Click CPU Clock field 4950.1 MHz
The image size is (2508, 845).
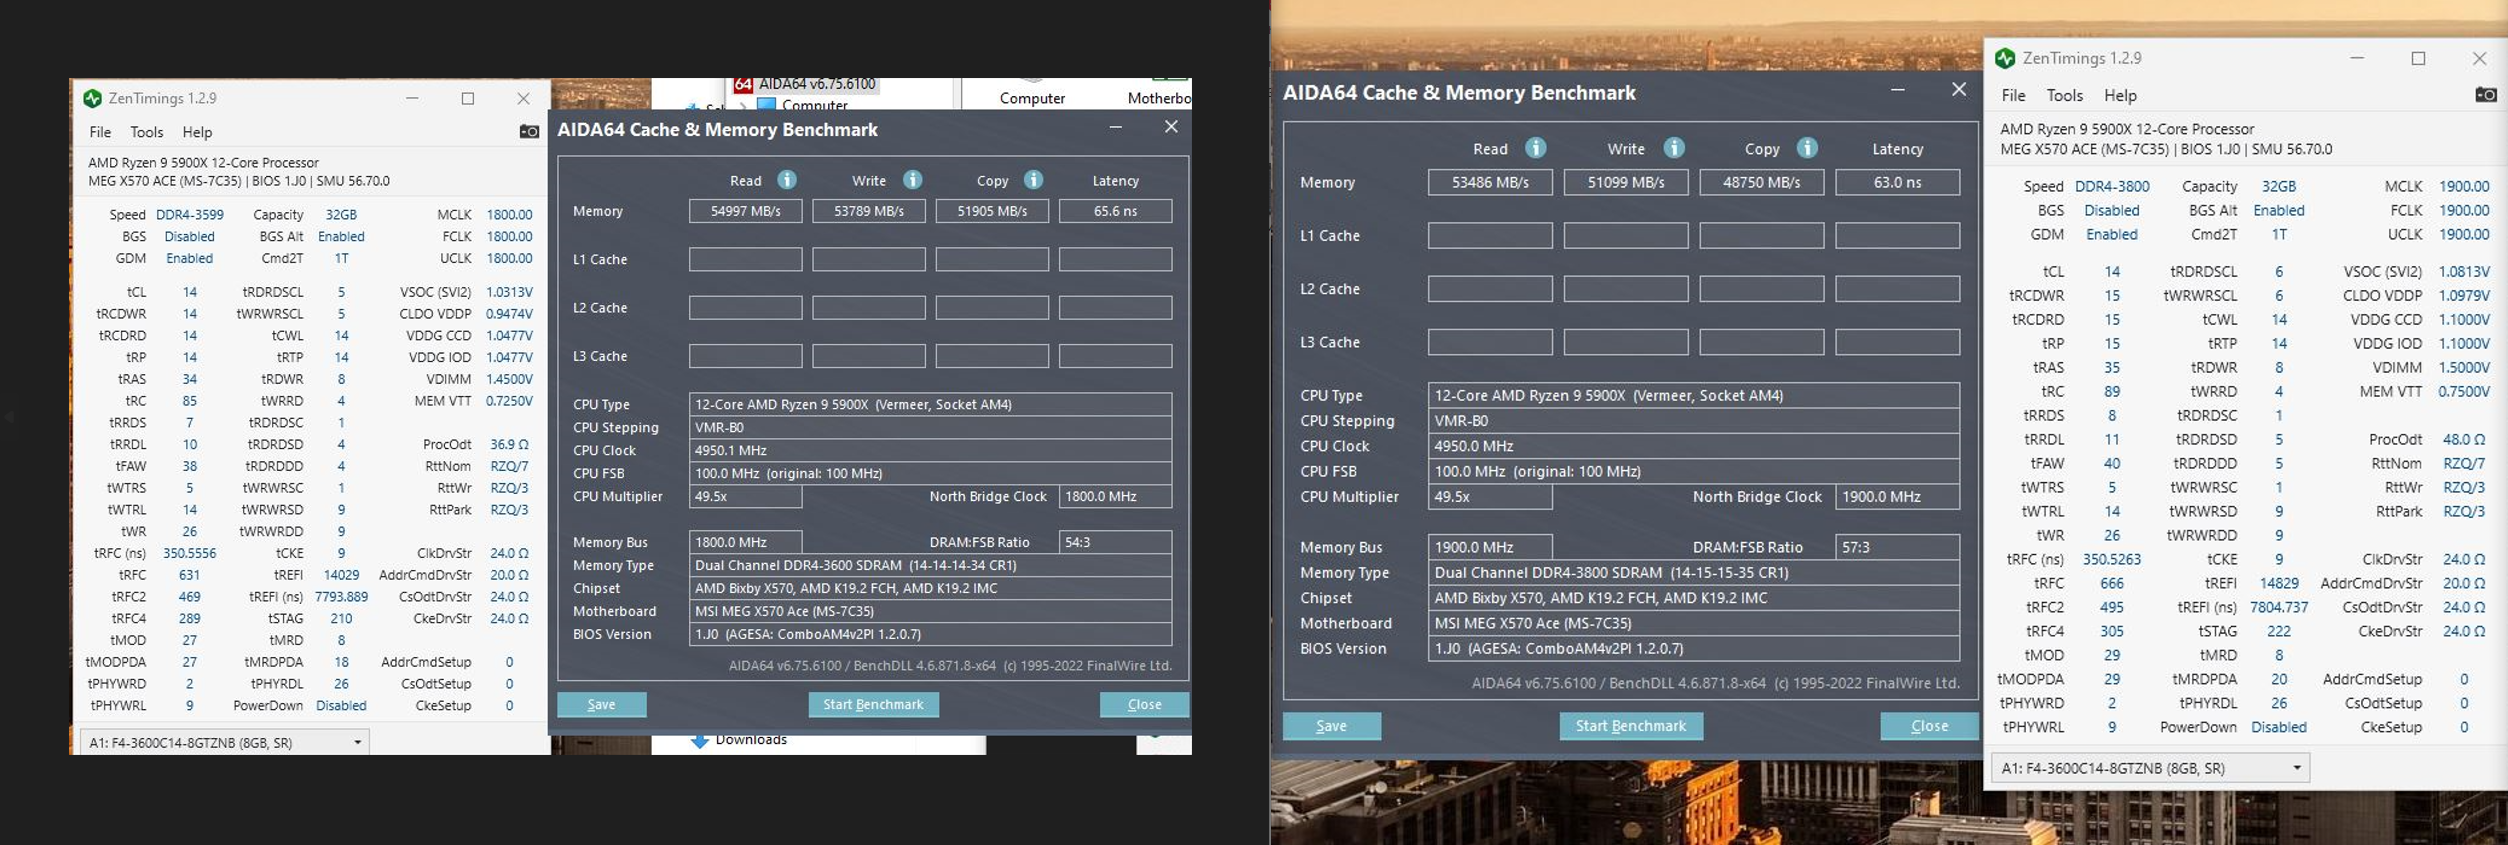(930, 450)
